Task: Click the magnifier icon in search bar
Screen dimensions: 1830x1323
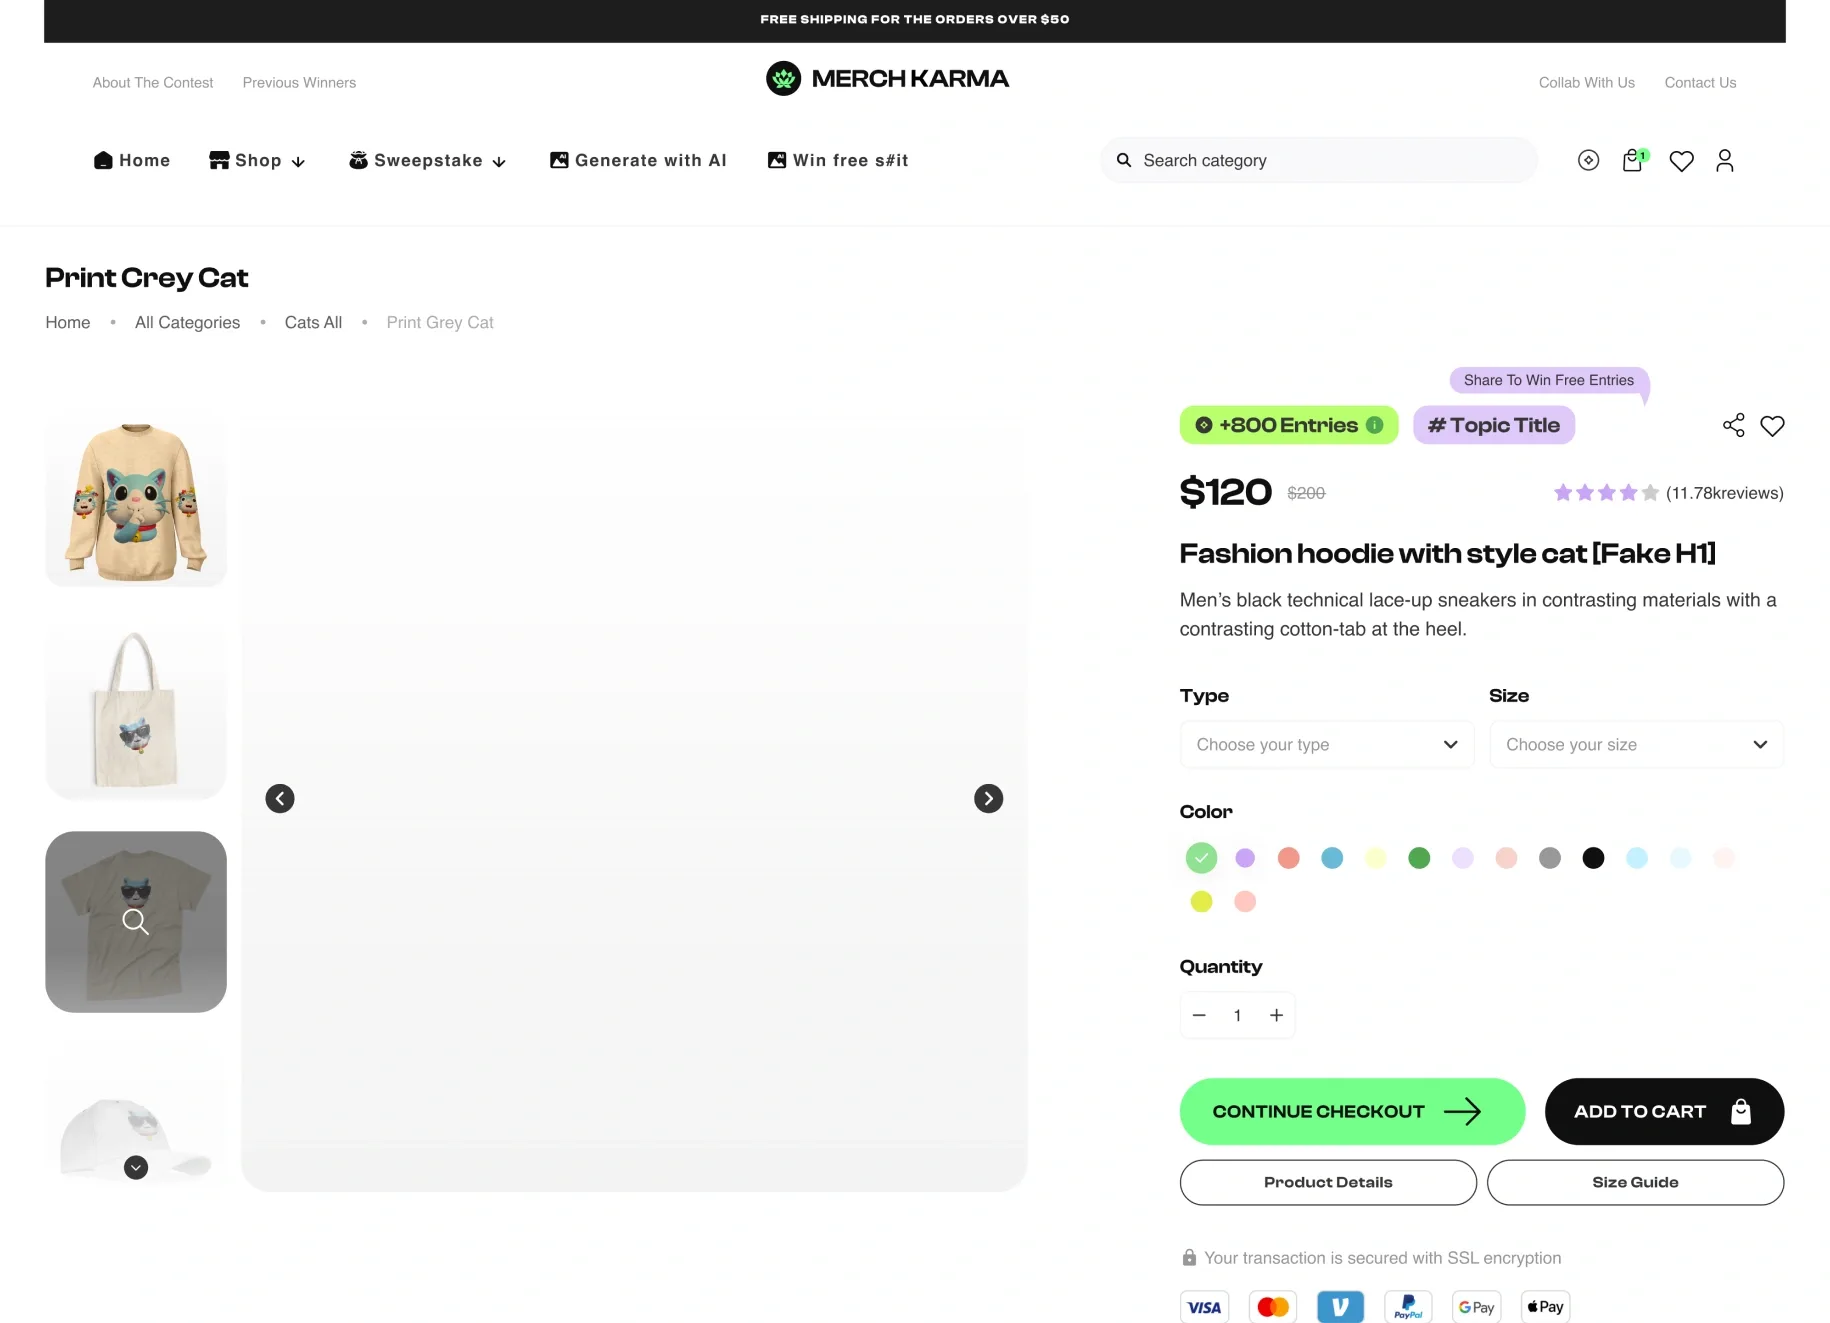Action: tap(1124, 160)
